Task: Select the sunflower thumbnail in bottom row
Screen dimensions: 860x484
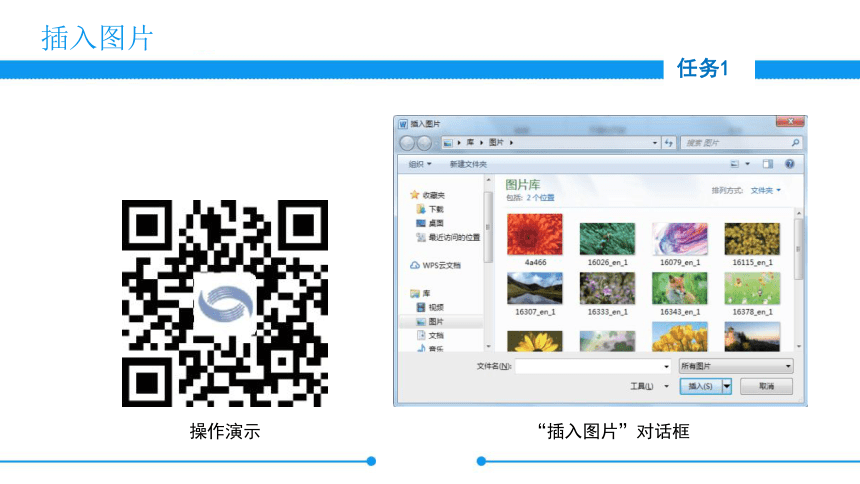Action: coord(535,341)
